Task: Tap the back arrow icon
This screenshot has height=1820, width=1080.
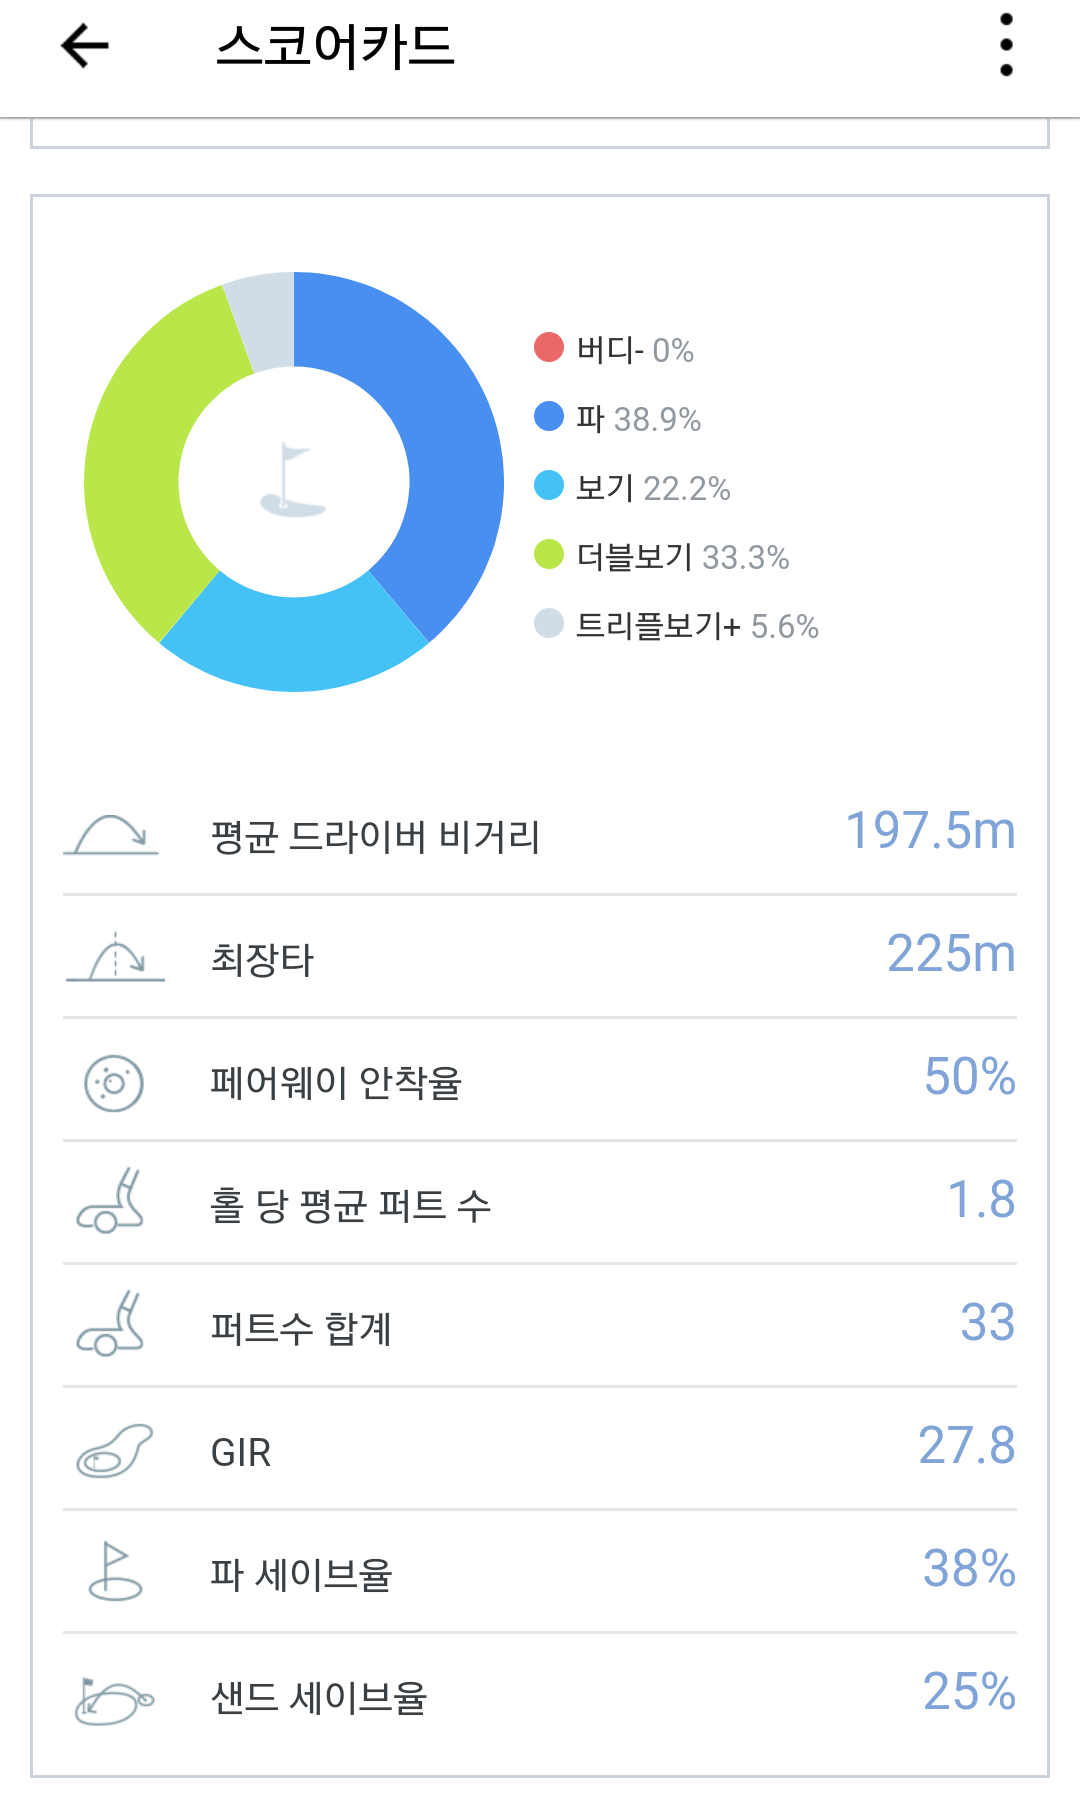Action: click(x=85, y=46)
